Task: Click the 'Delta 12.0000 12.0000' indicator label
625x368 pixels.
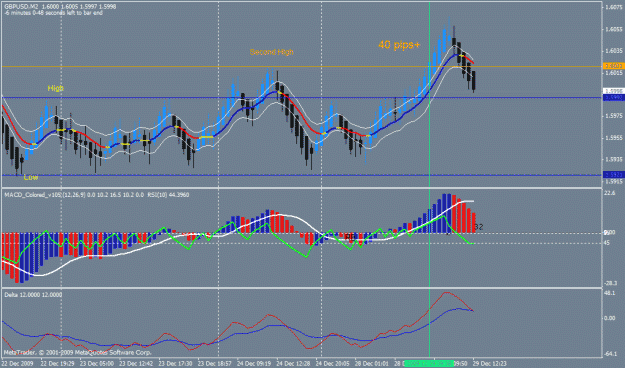Action: (33, 294)
